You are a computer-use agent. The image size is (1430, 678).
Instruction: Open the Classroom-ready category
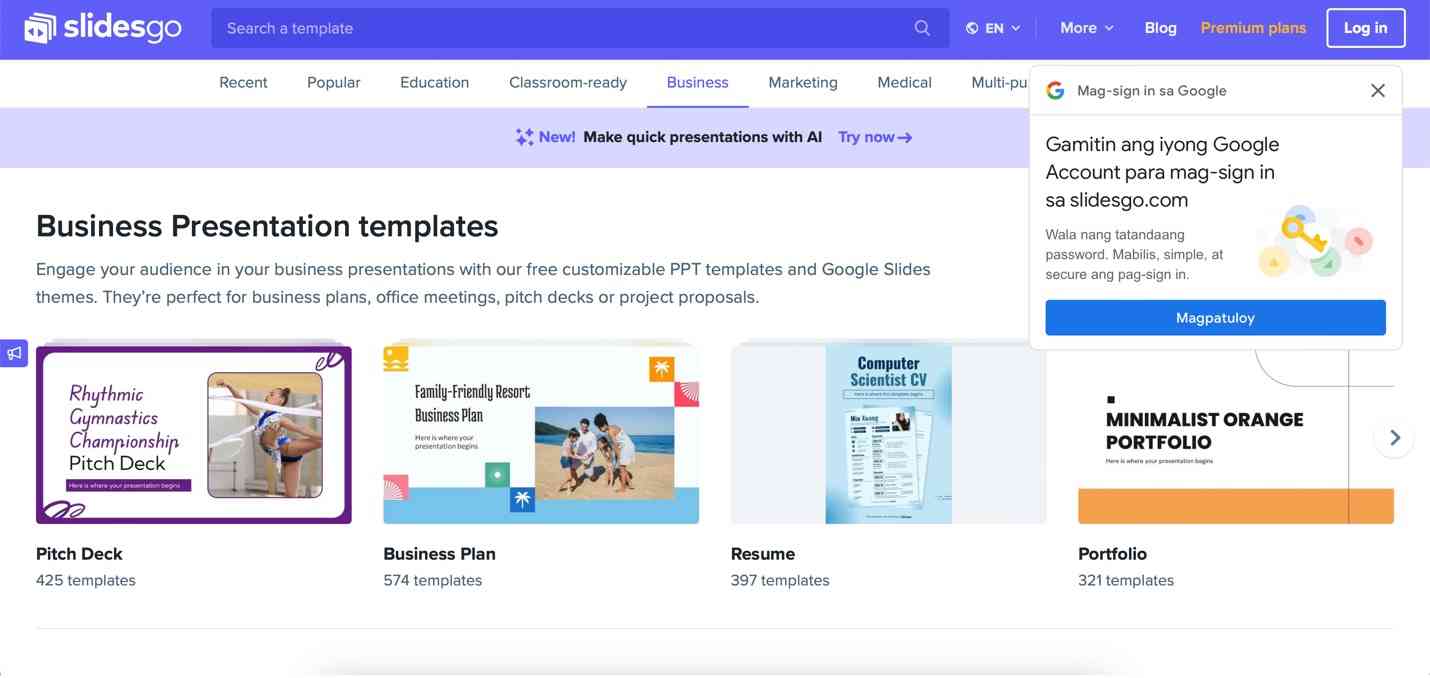point(567,83)
